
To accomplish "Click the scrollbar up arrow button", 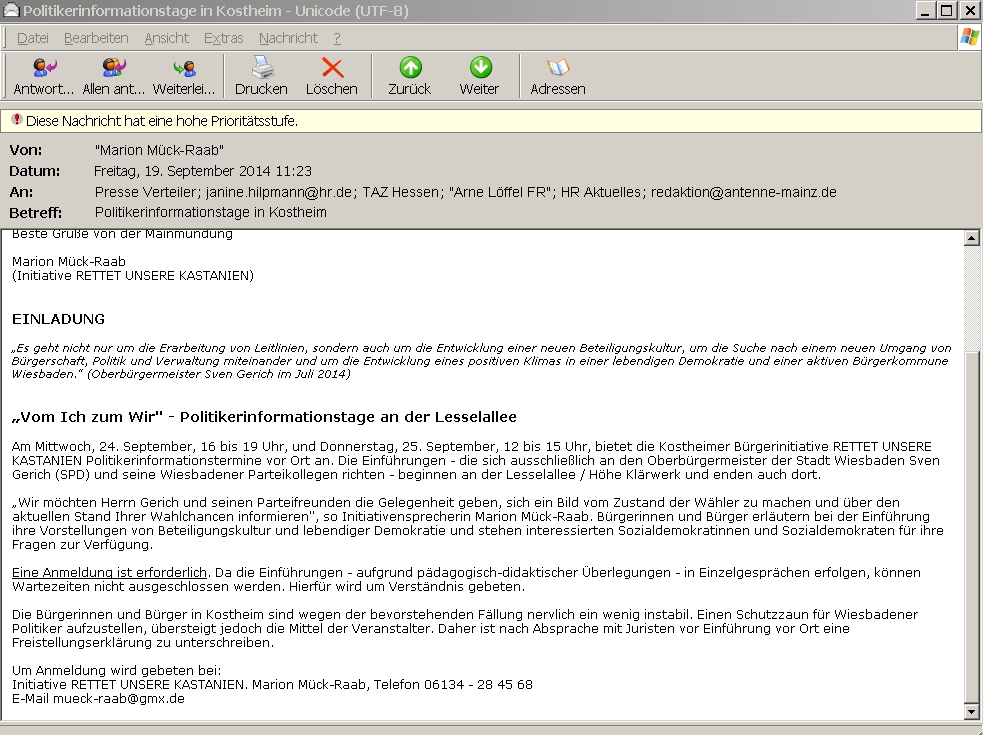I will tap(972, 238).
